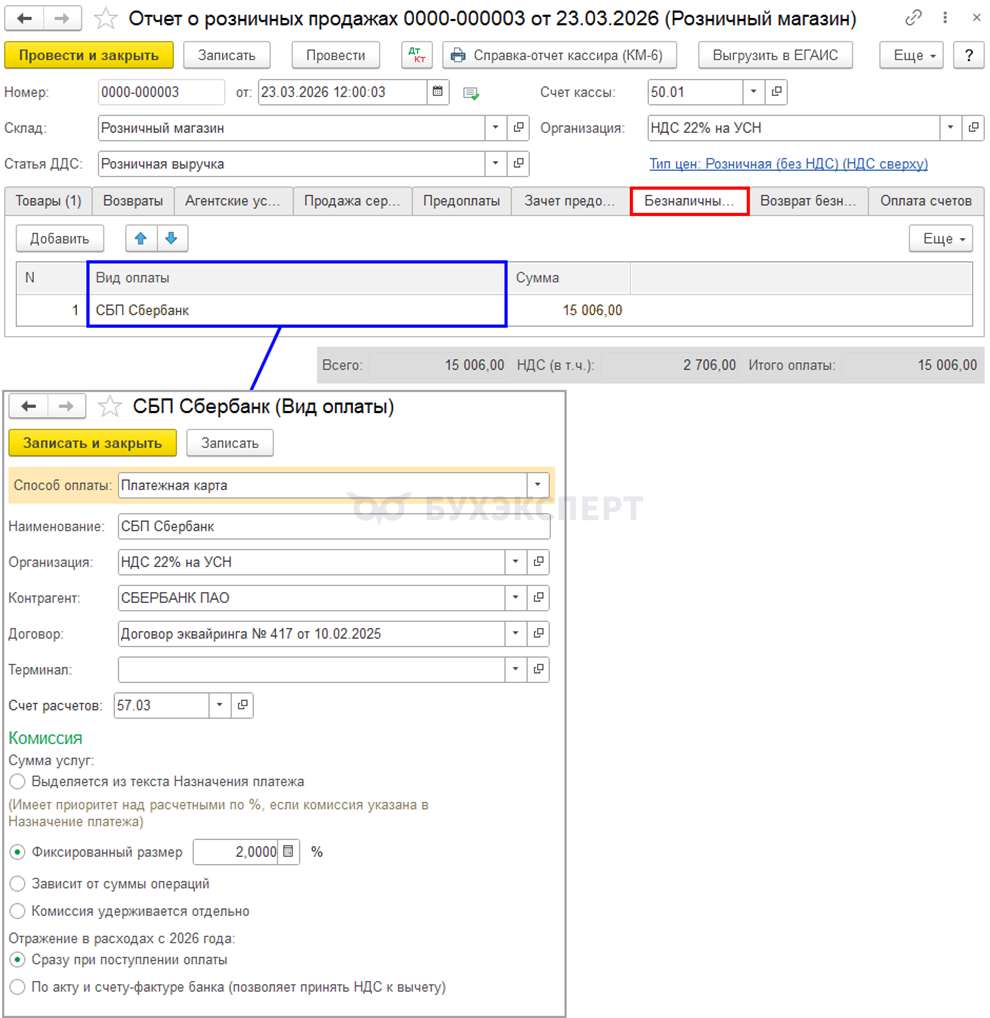Image resolution: width=990 pixels, height=1018 pixels.
Task: Open the Терминал card icon
Action: [x=538, y=669]
